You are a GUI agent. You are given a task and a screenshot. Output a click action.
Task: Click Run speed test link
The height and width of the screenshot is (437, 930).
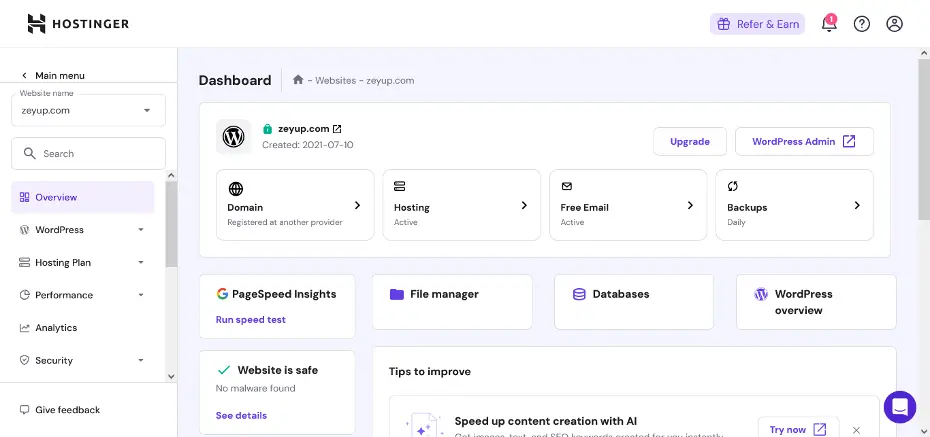tap(251, 320)
